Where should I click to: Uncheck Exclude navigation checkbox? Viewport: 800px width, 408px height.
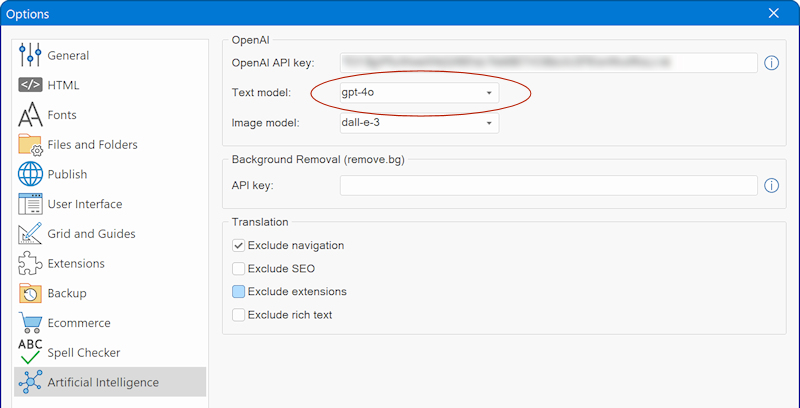238,246
